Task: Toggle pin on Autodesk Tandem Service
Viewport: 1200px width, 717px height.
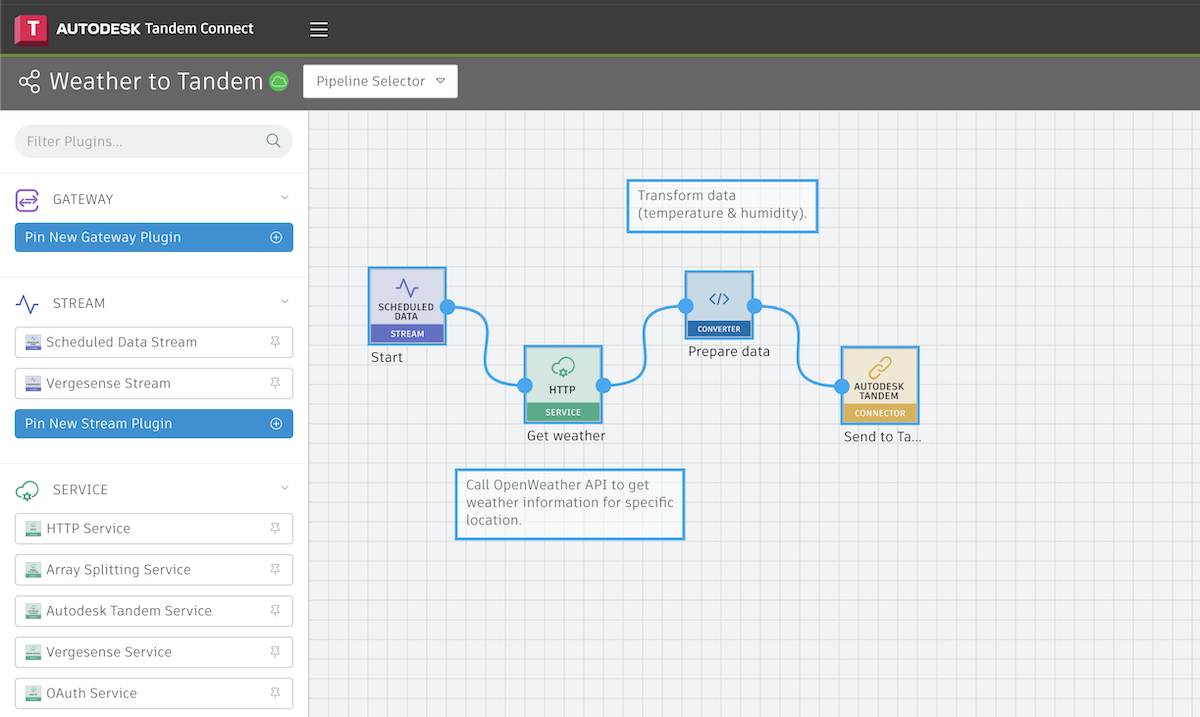Action: point(275,611)
